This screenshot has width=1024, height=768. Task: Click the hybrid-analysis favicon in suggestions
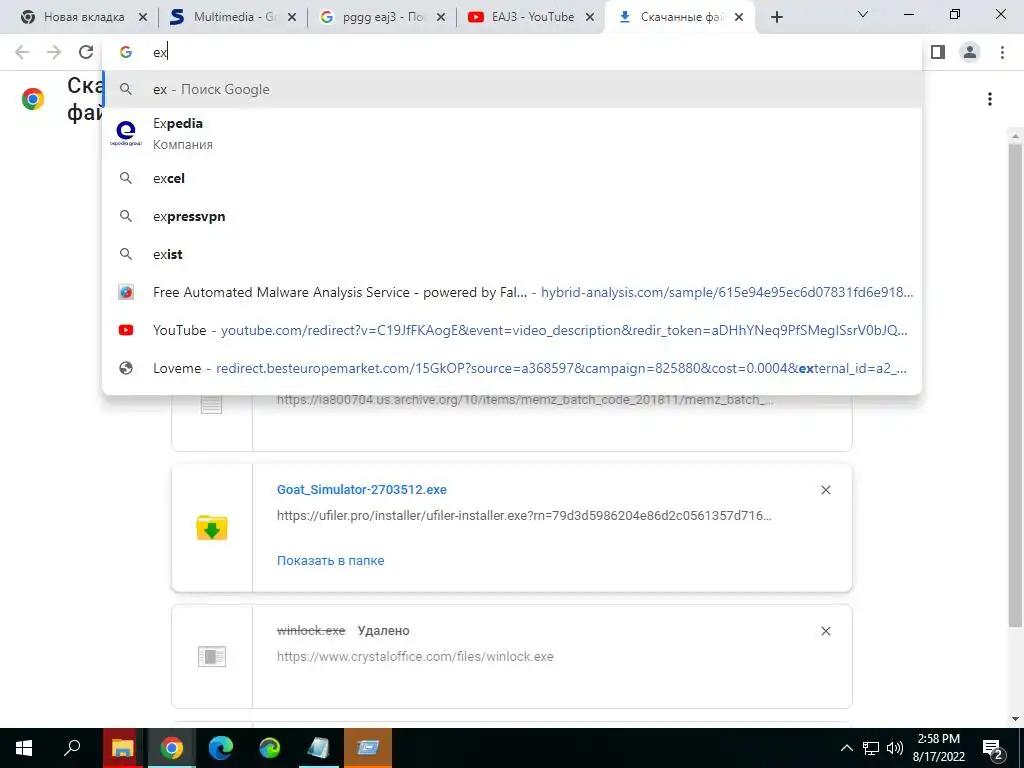[x=126, y=293]
